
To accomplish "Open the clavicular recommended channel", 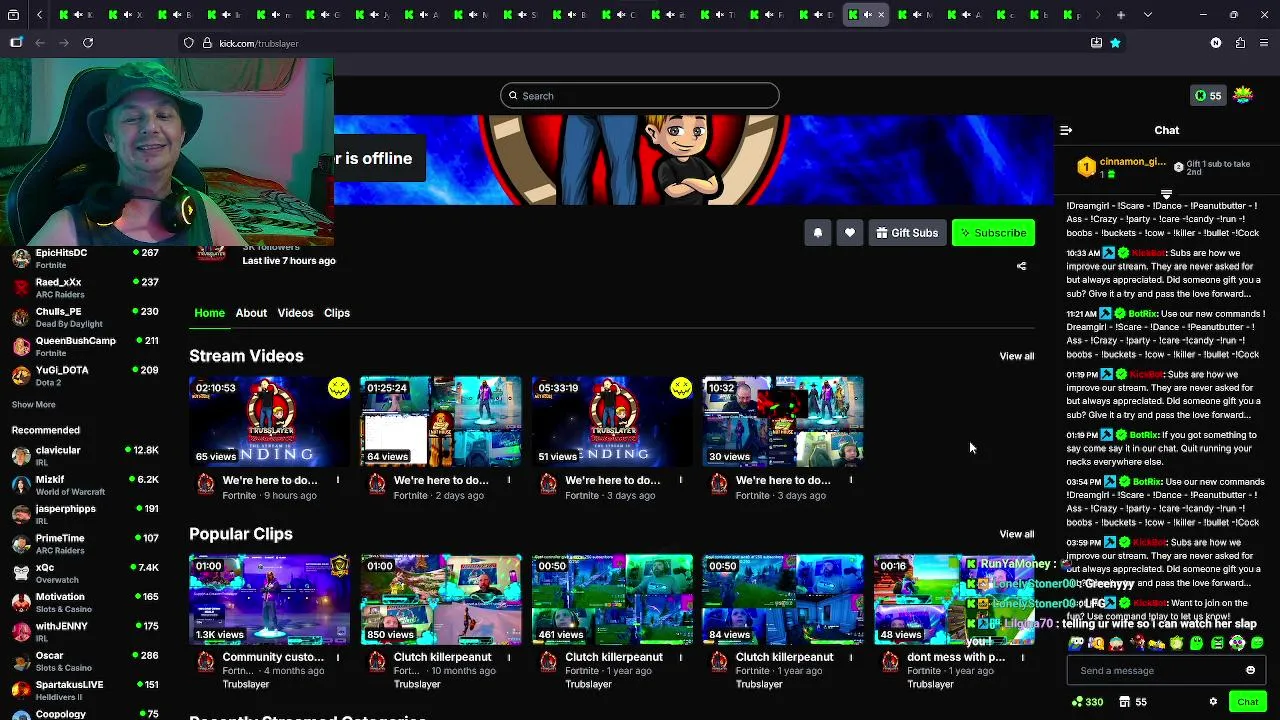I will (85, 456).
